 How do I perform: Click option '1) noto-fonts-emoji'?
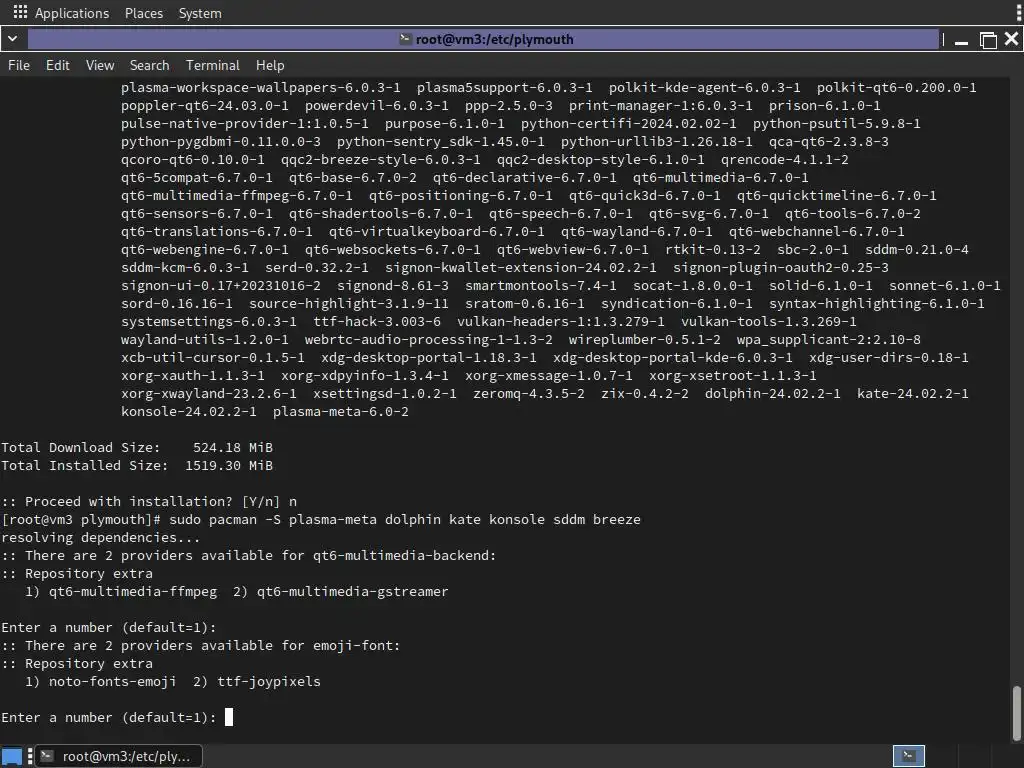[x=101, y=681]
